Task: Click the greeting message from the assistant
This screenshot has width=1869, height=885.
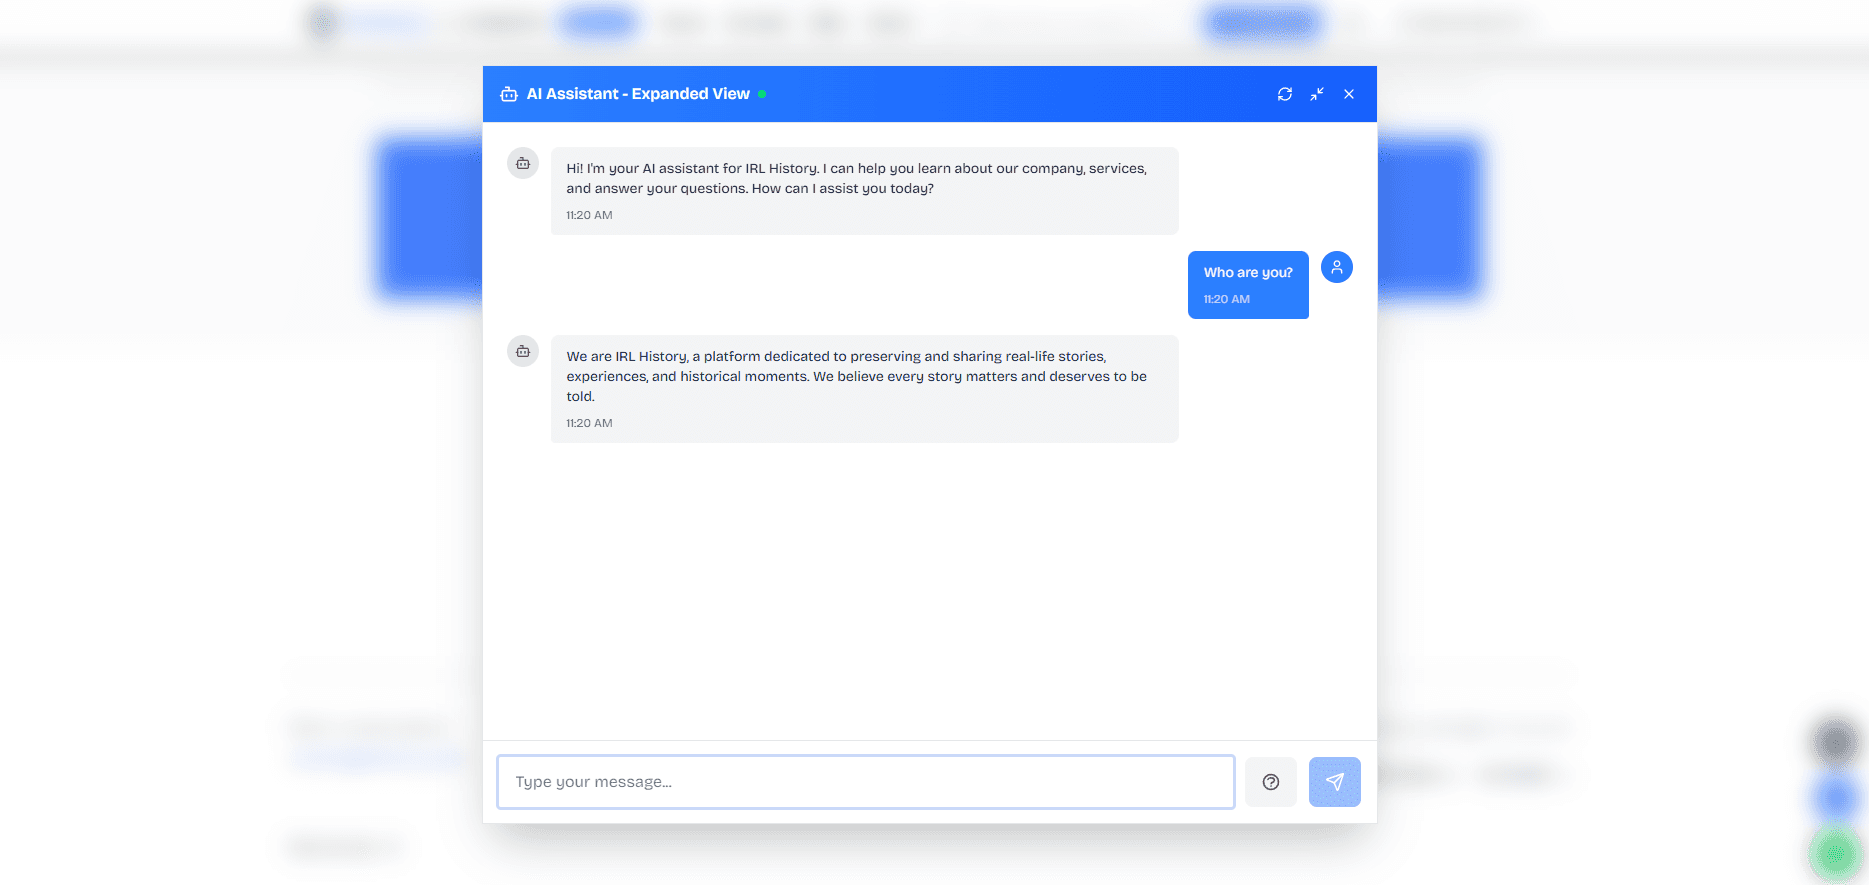Action: click(865, 191)
